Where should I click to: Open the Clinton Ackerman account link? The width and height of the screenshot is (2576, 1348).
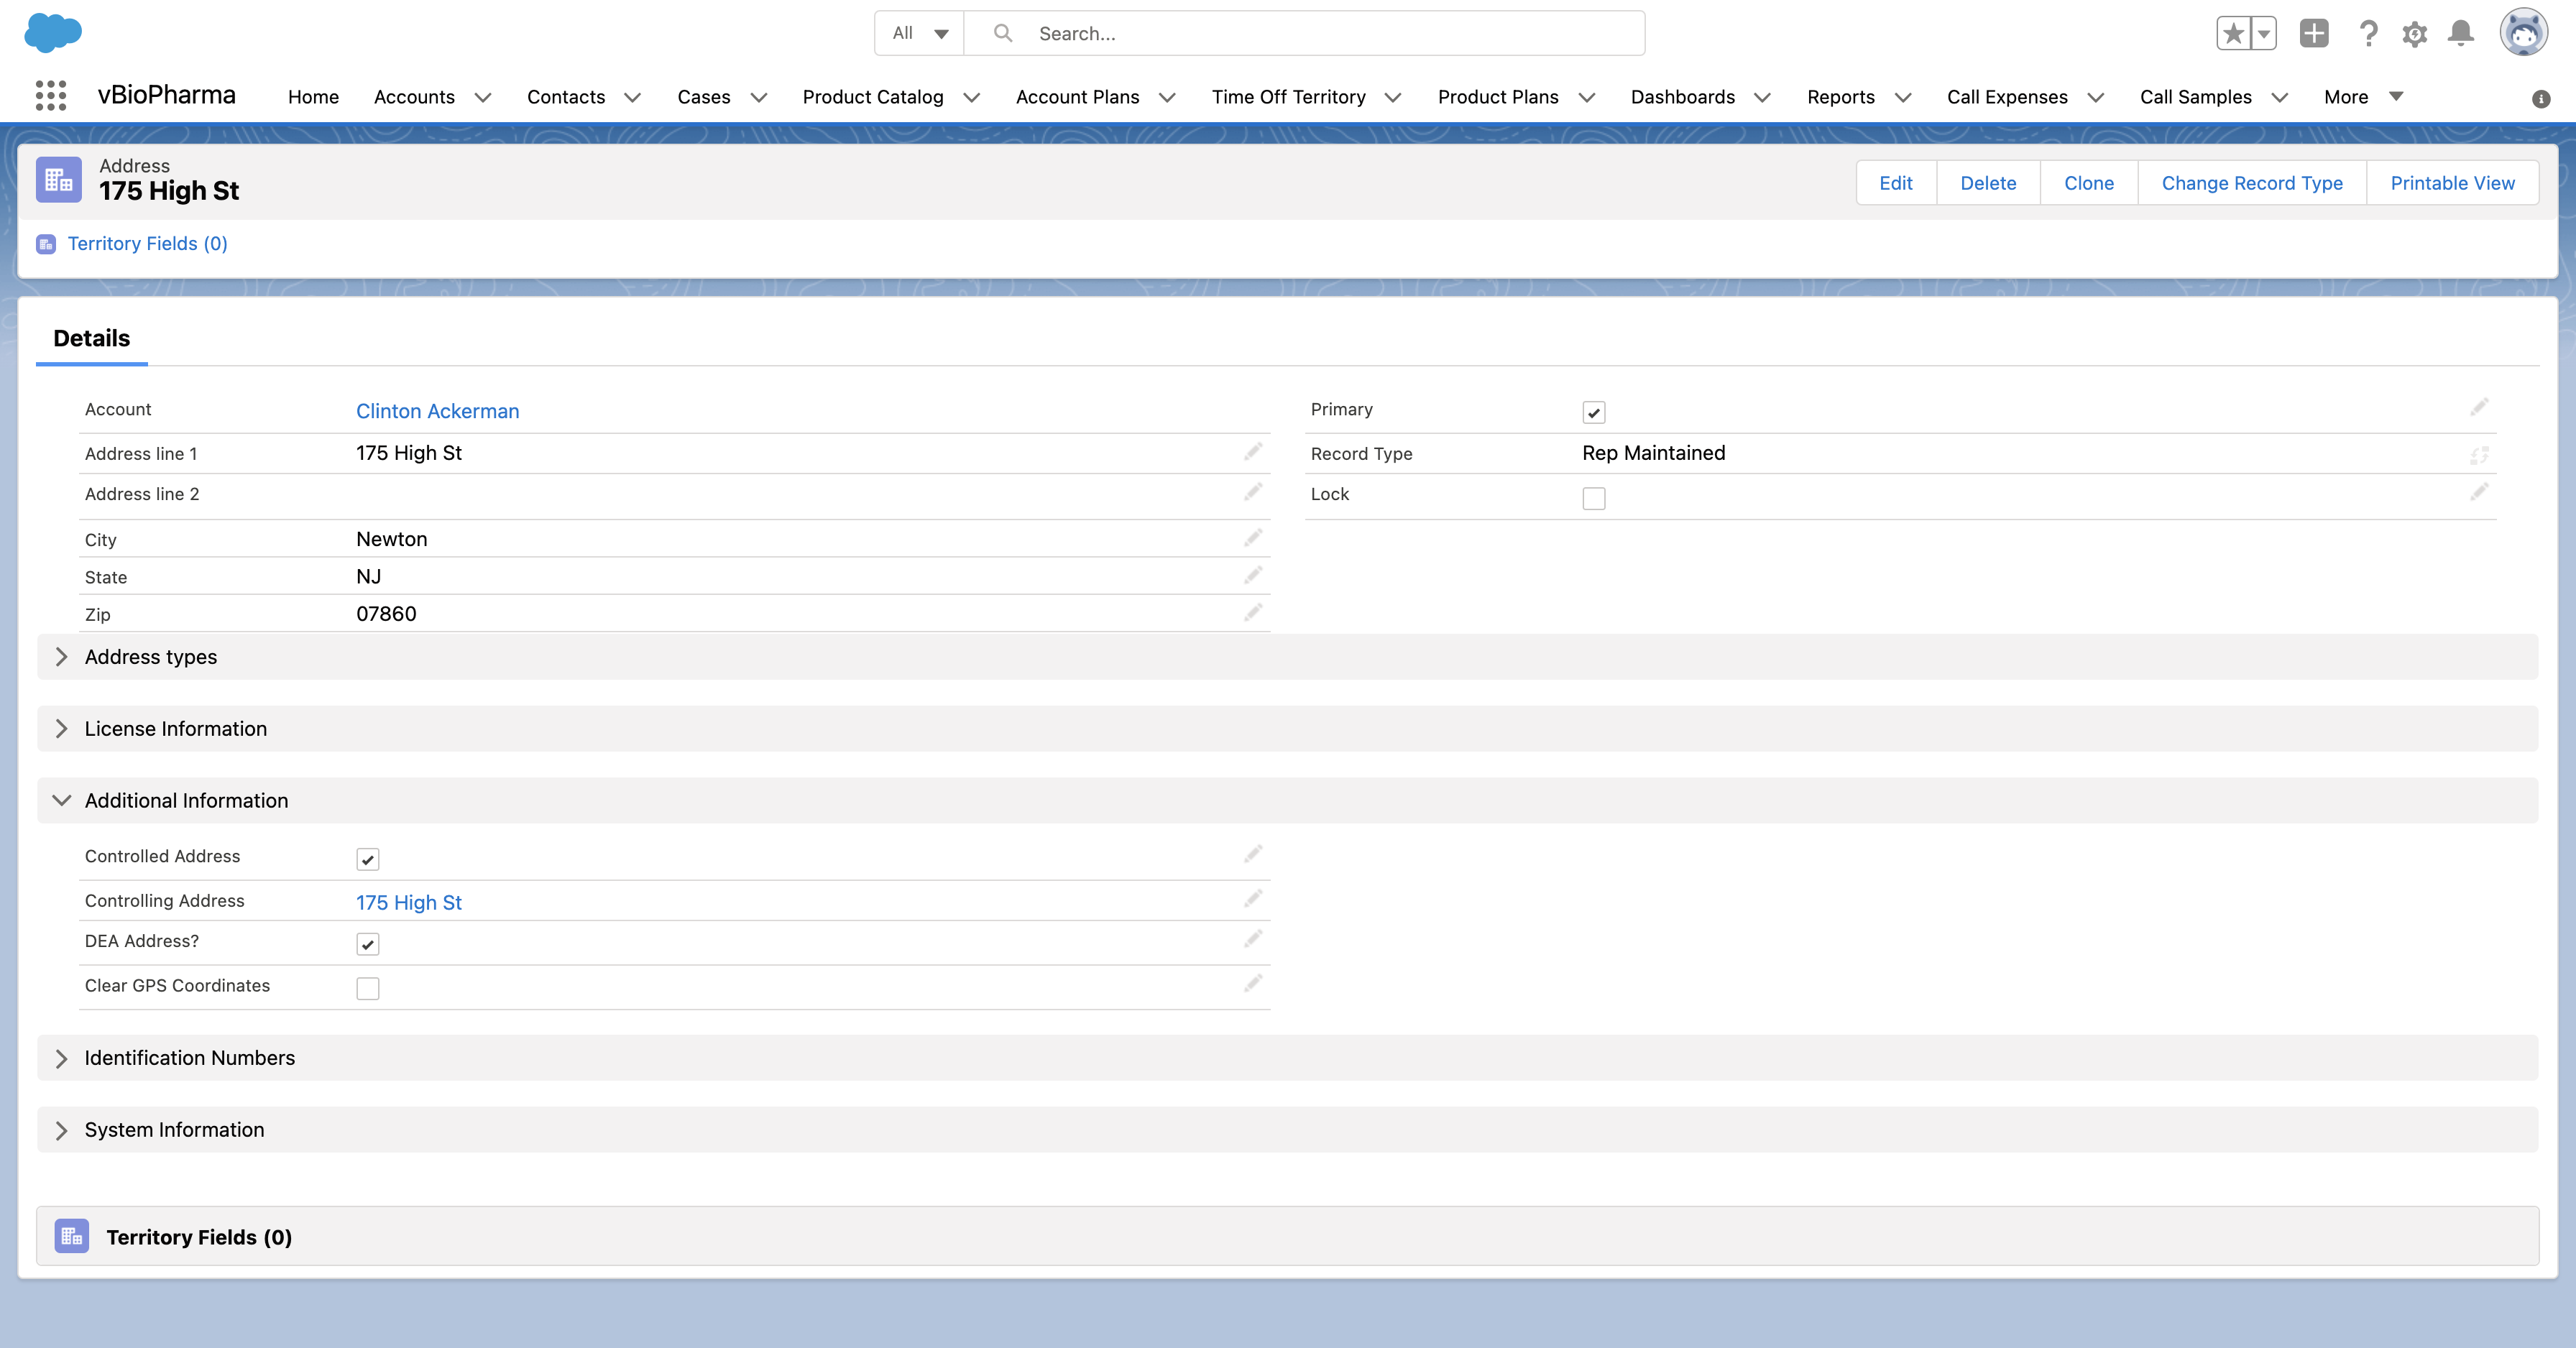click(x=437, y=411)
